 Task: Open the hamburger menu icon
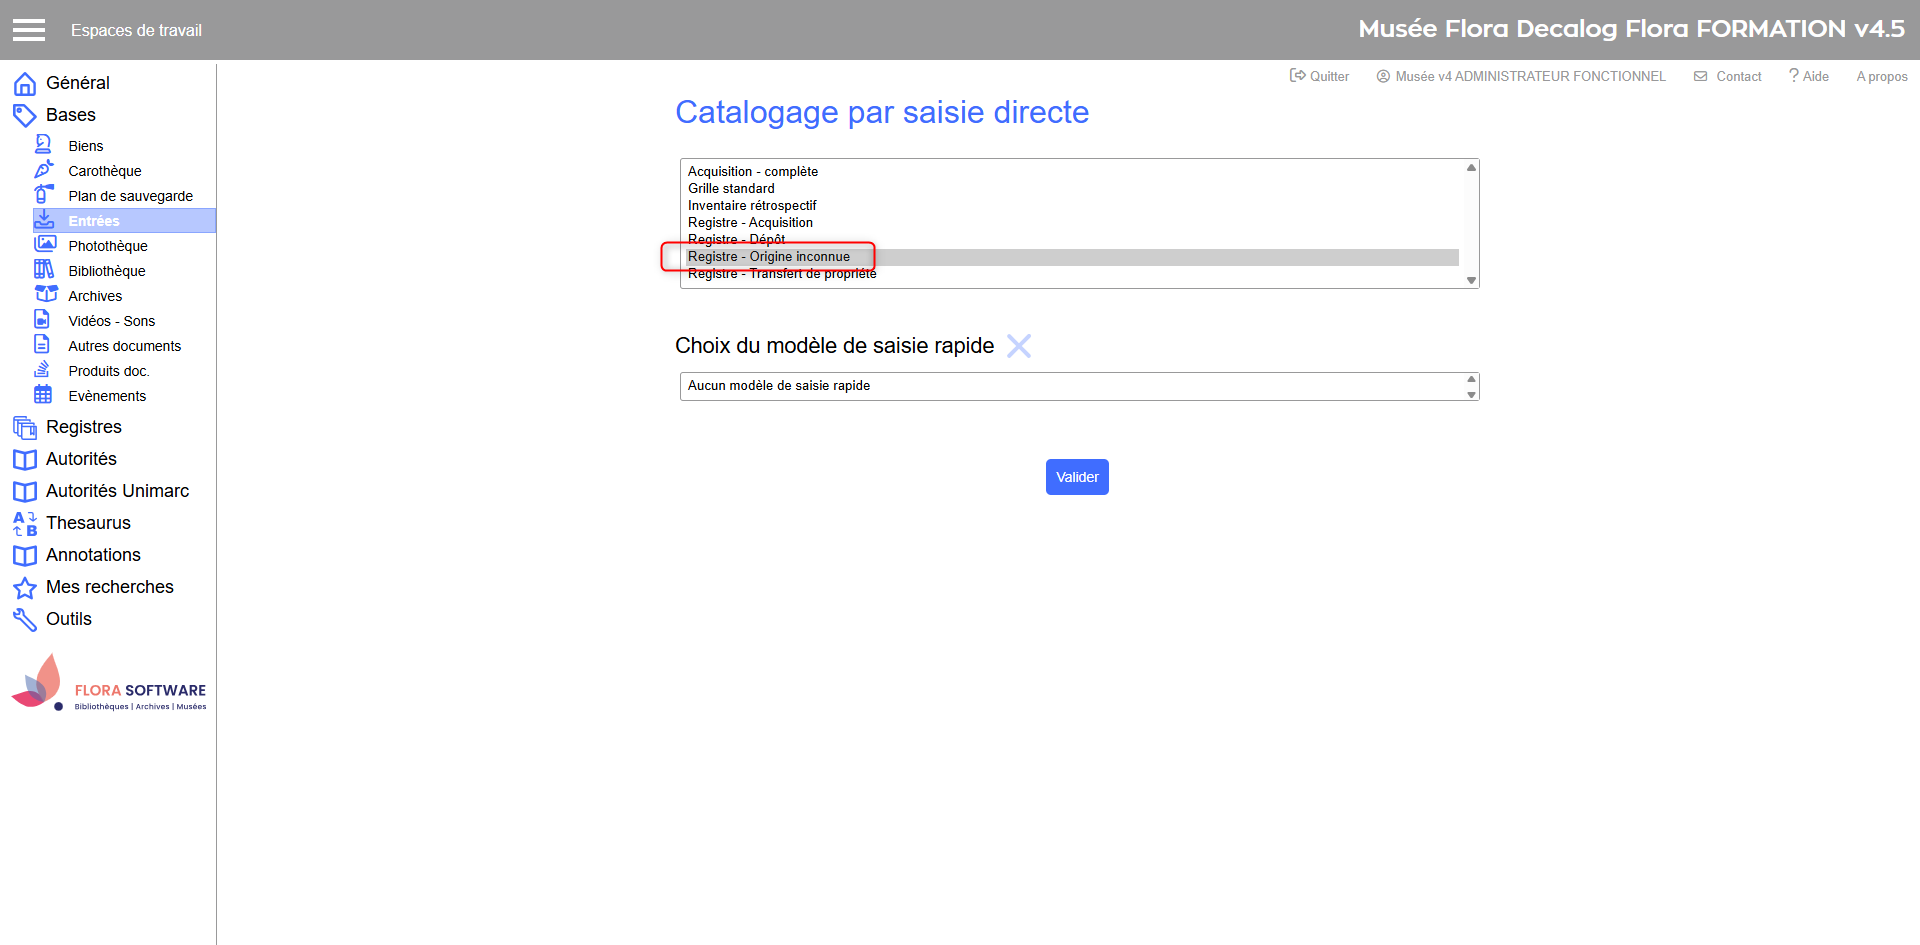click(29, 30)
